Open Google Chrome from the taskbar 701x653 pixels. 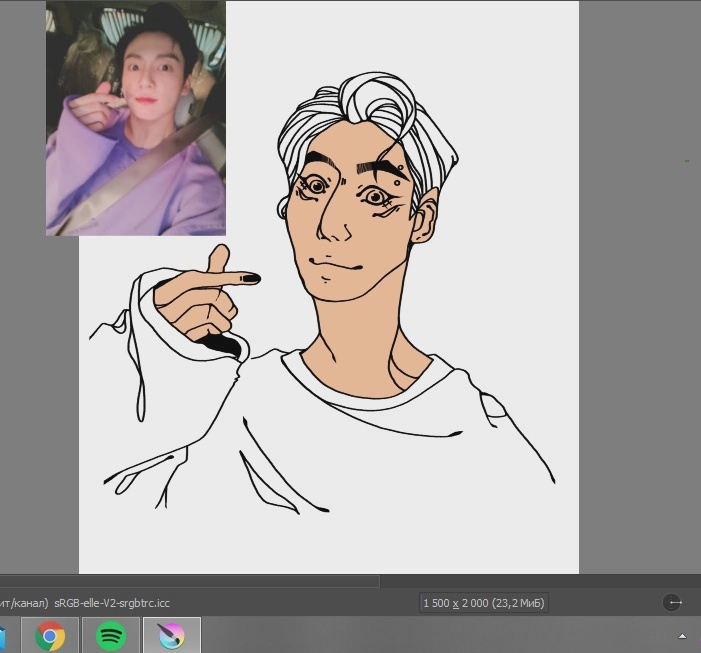click(x=50, y=635)
